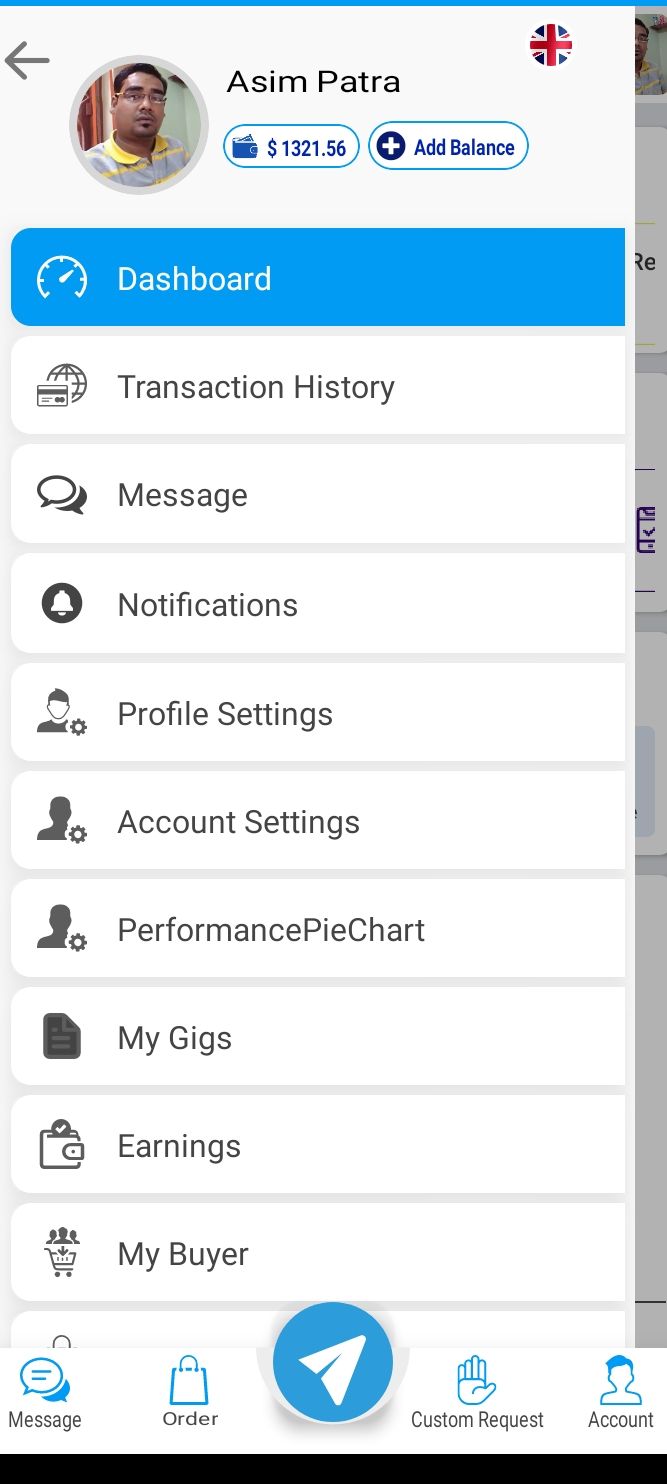
Task: Tap Asim Patra's profile photo
Action: (139, 125)
